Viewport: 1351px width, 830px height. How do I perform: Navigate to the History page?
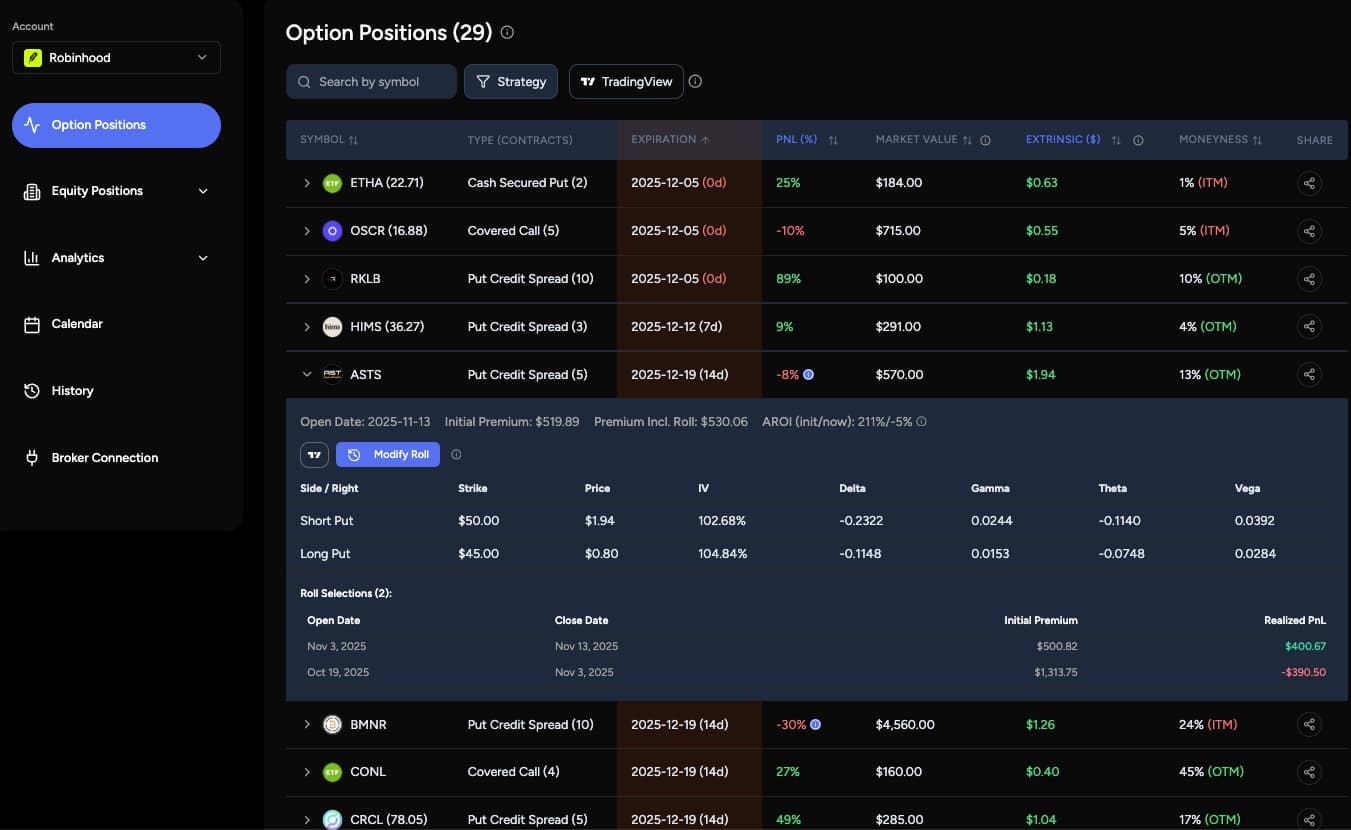pos(72,390)
